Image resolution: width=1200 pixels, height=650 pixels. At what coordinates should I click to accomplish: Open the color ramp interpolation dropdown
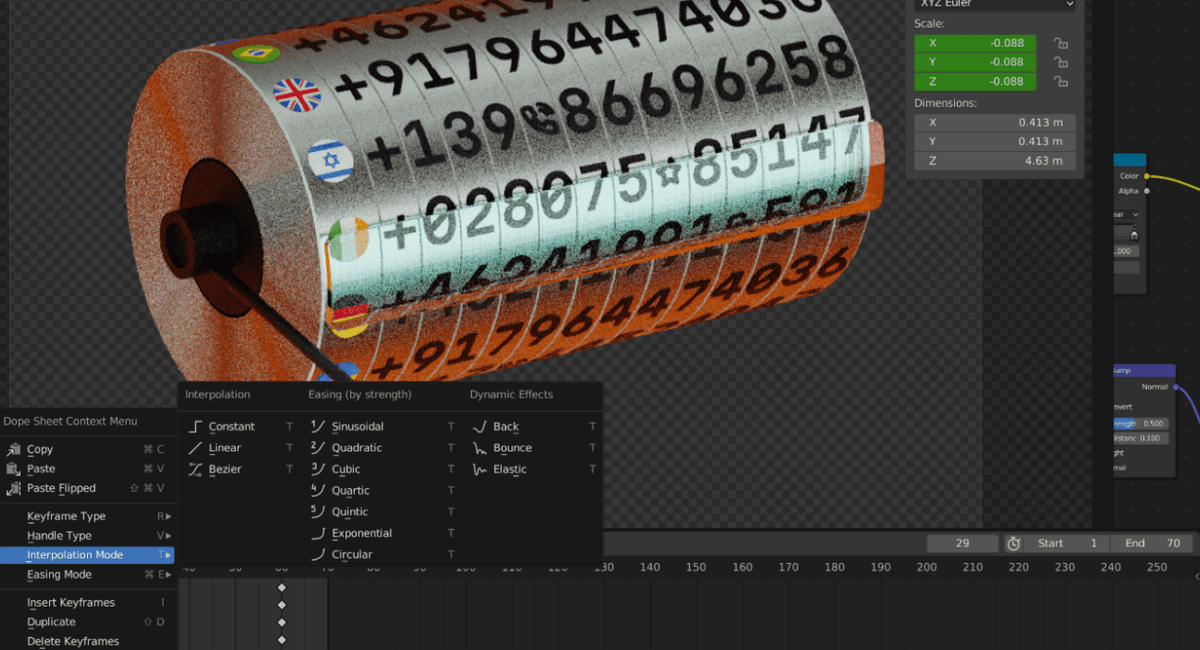[1124, 214]
